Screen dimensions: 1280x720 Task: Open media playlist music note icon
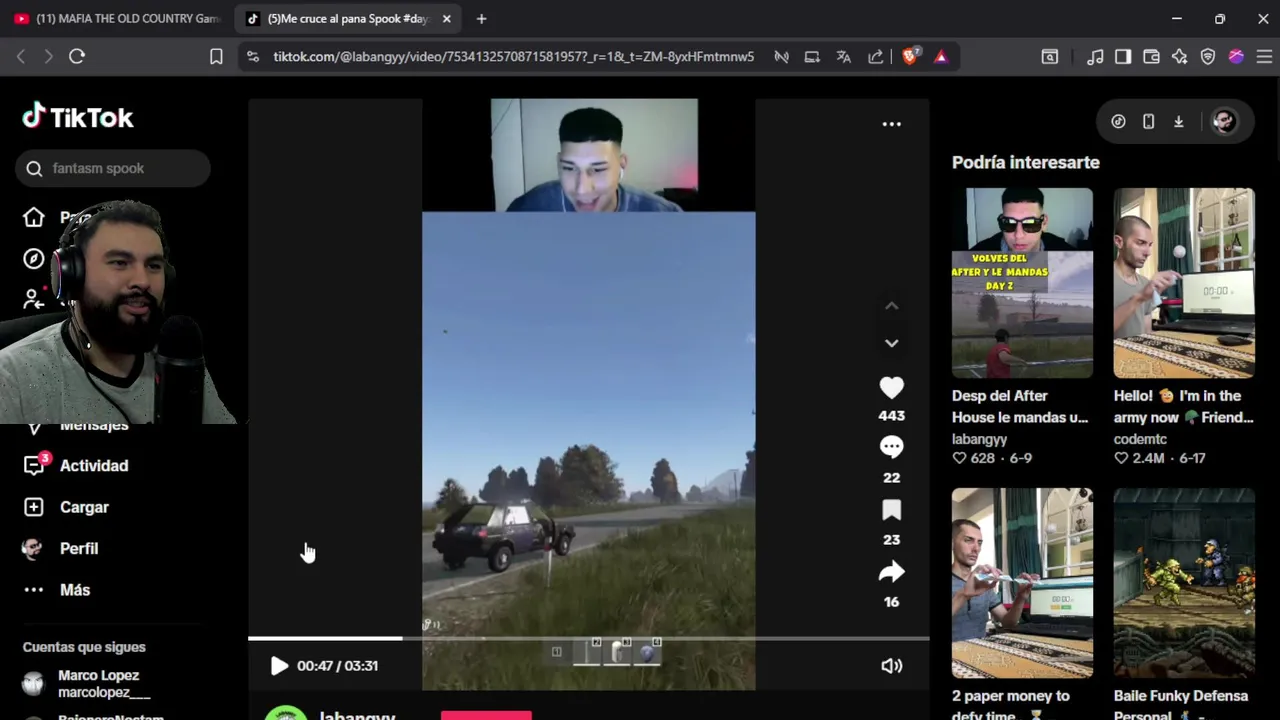(x=1095, y=57)
